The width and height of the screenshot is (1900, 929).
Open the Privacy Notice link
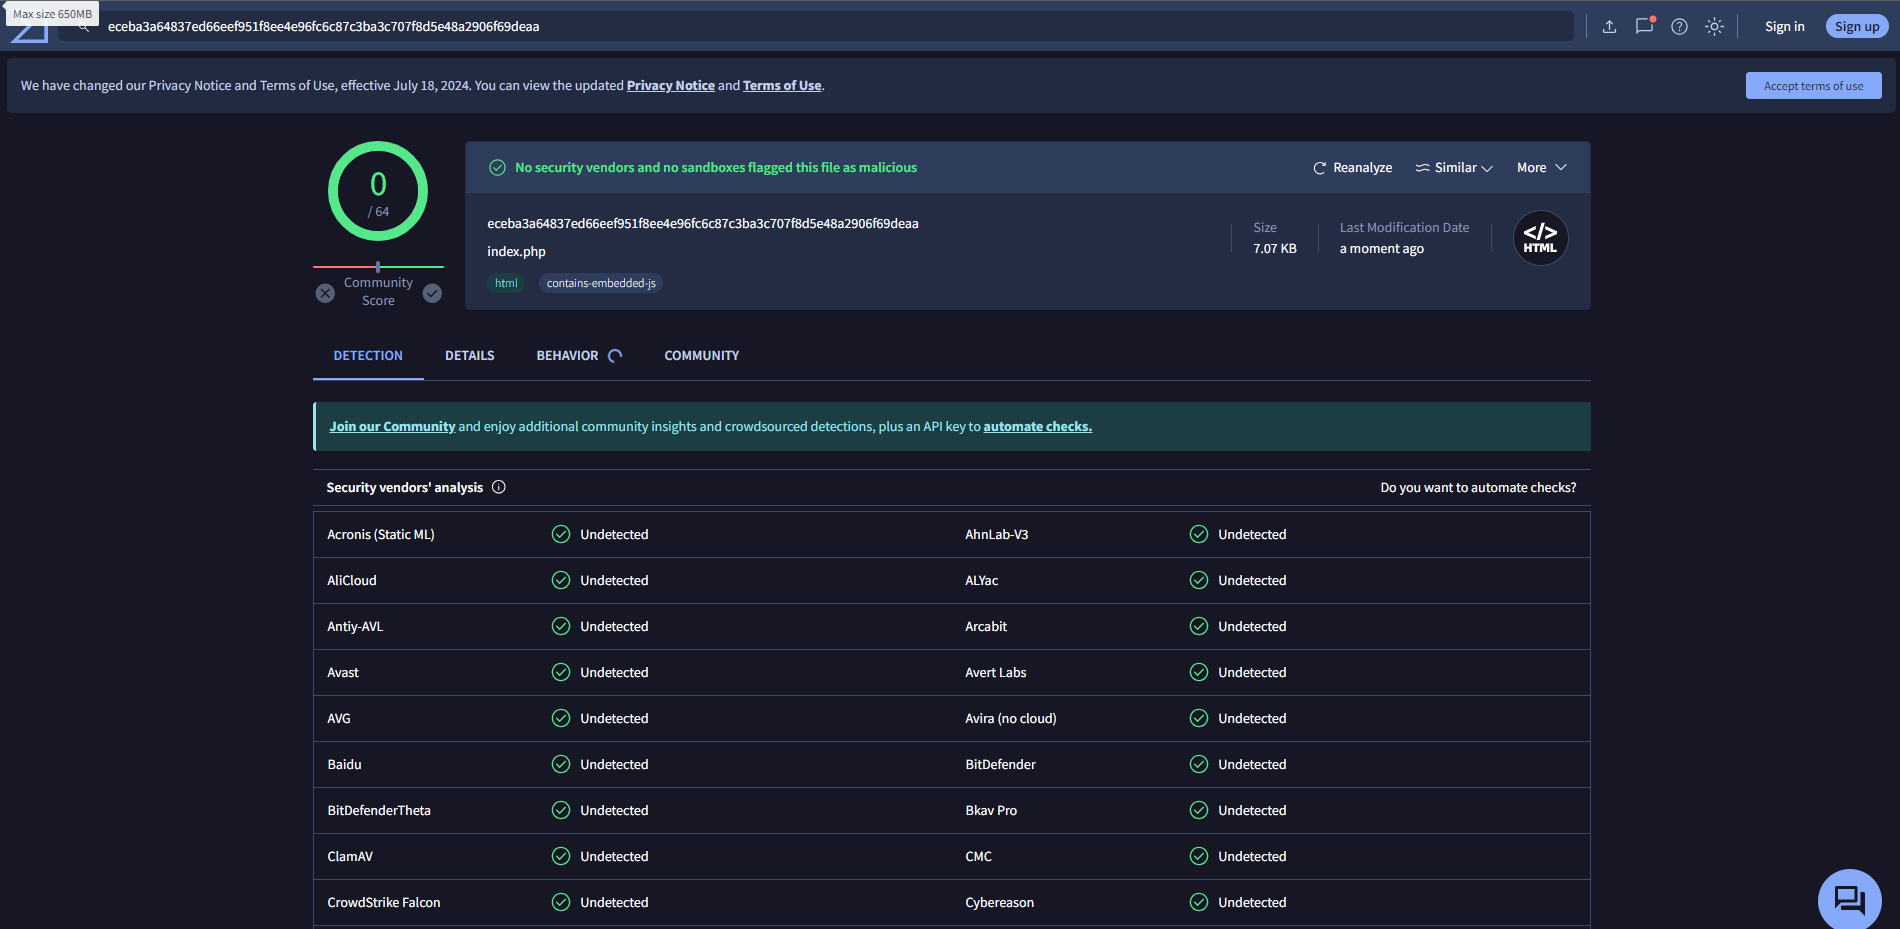671,86
